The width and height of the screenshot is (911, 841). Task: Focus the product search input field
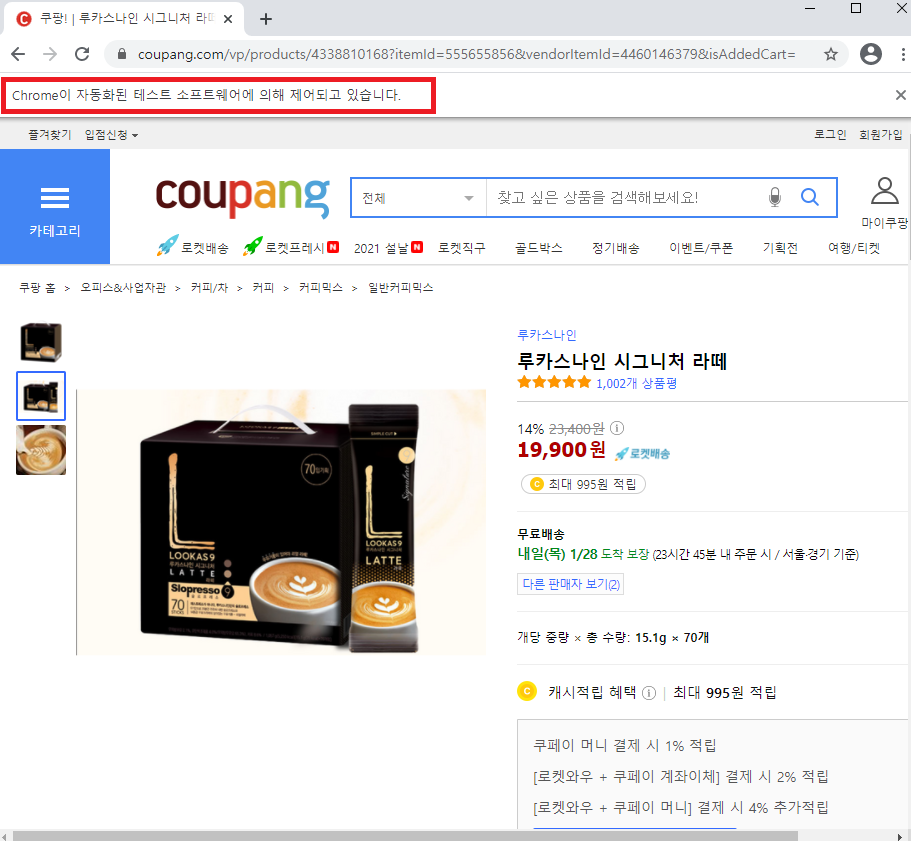point(626,197)
